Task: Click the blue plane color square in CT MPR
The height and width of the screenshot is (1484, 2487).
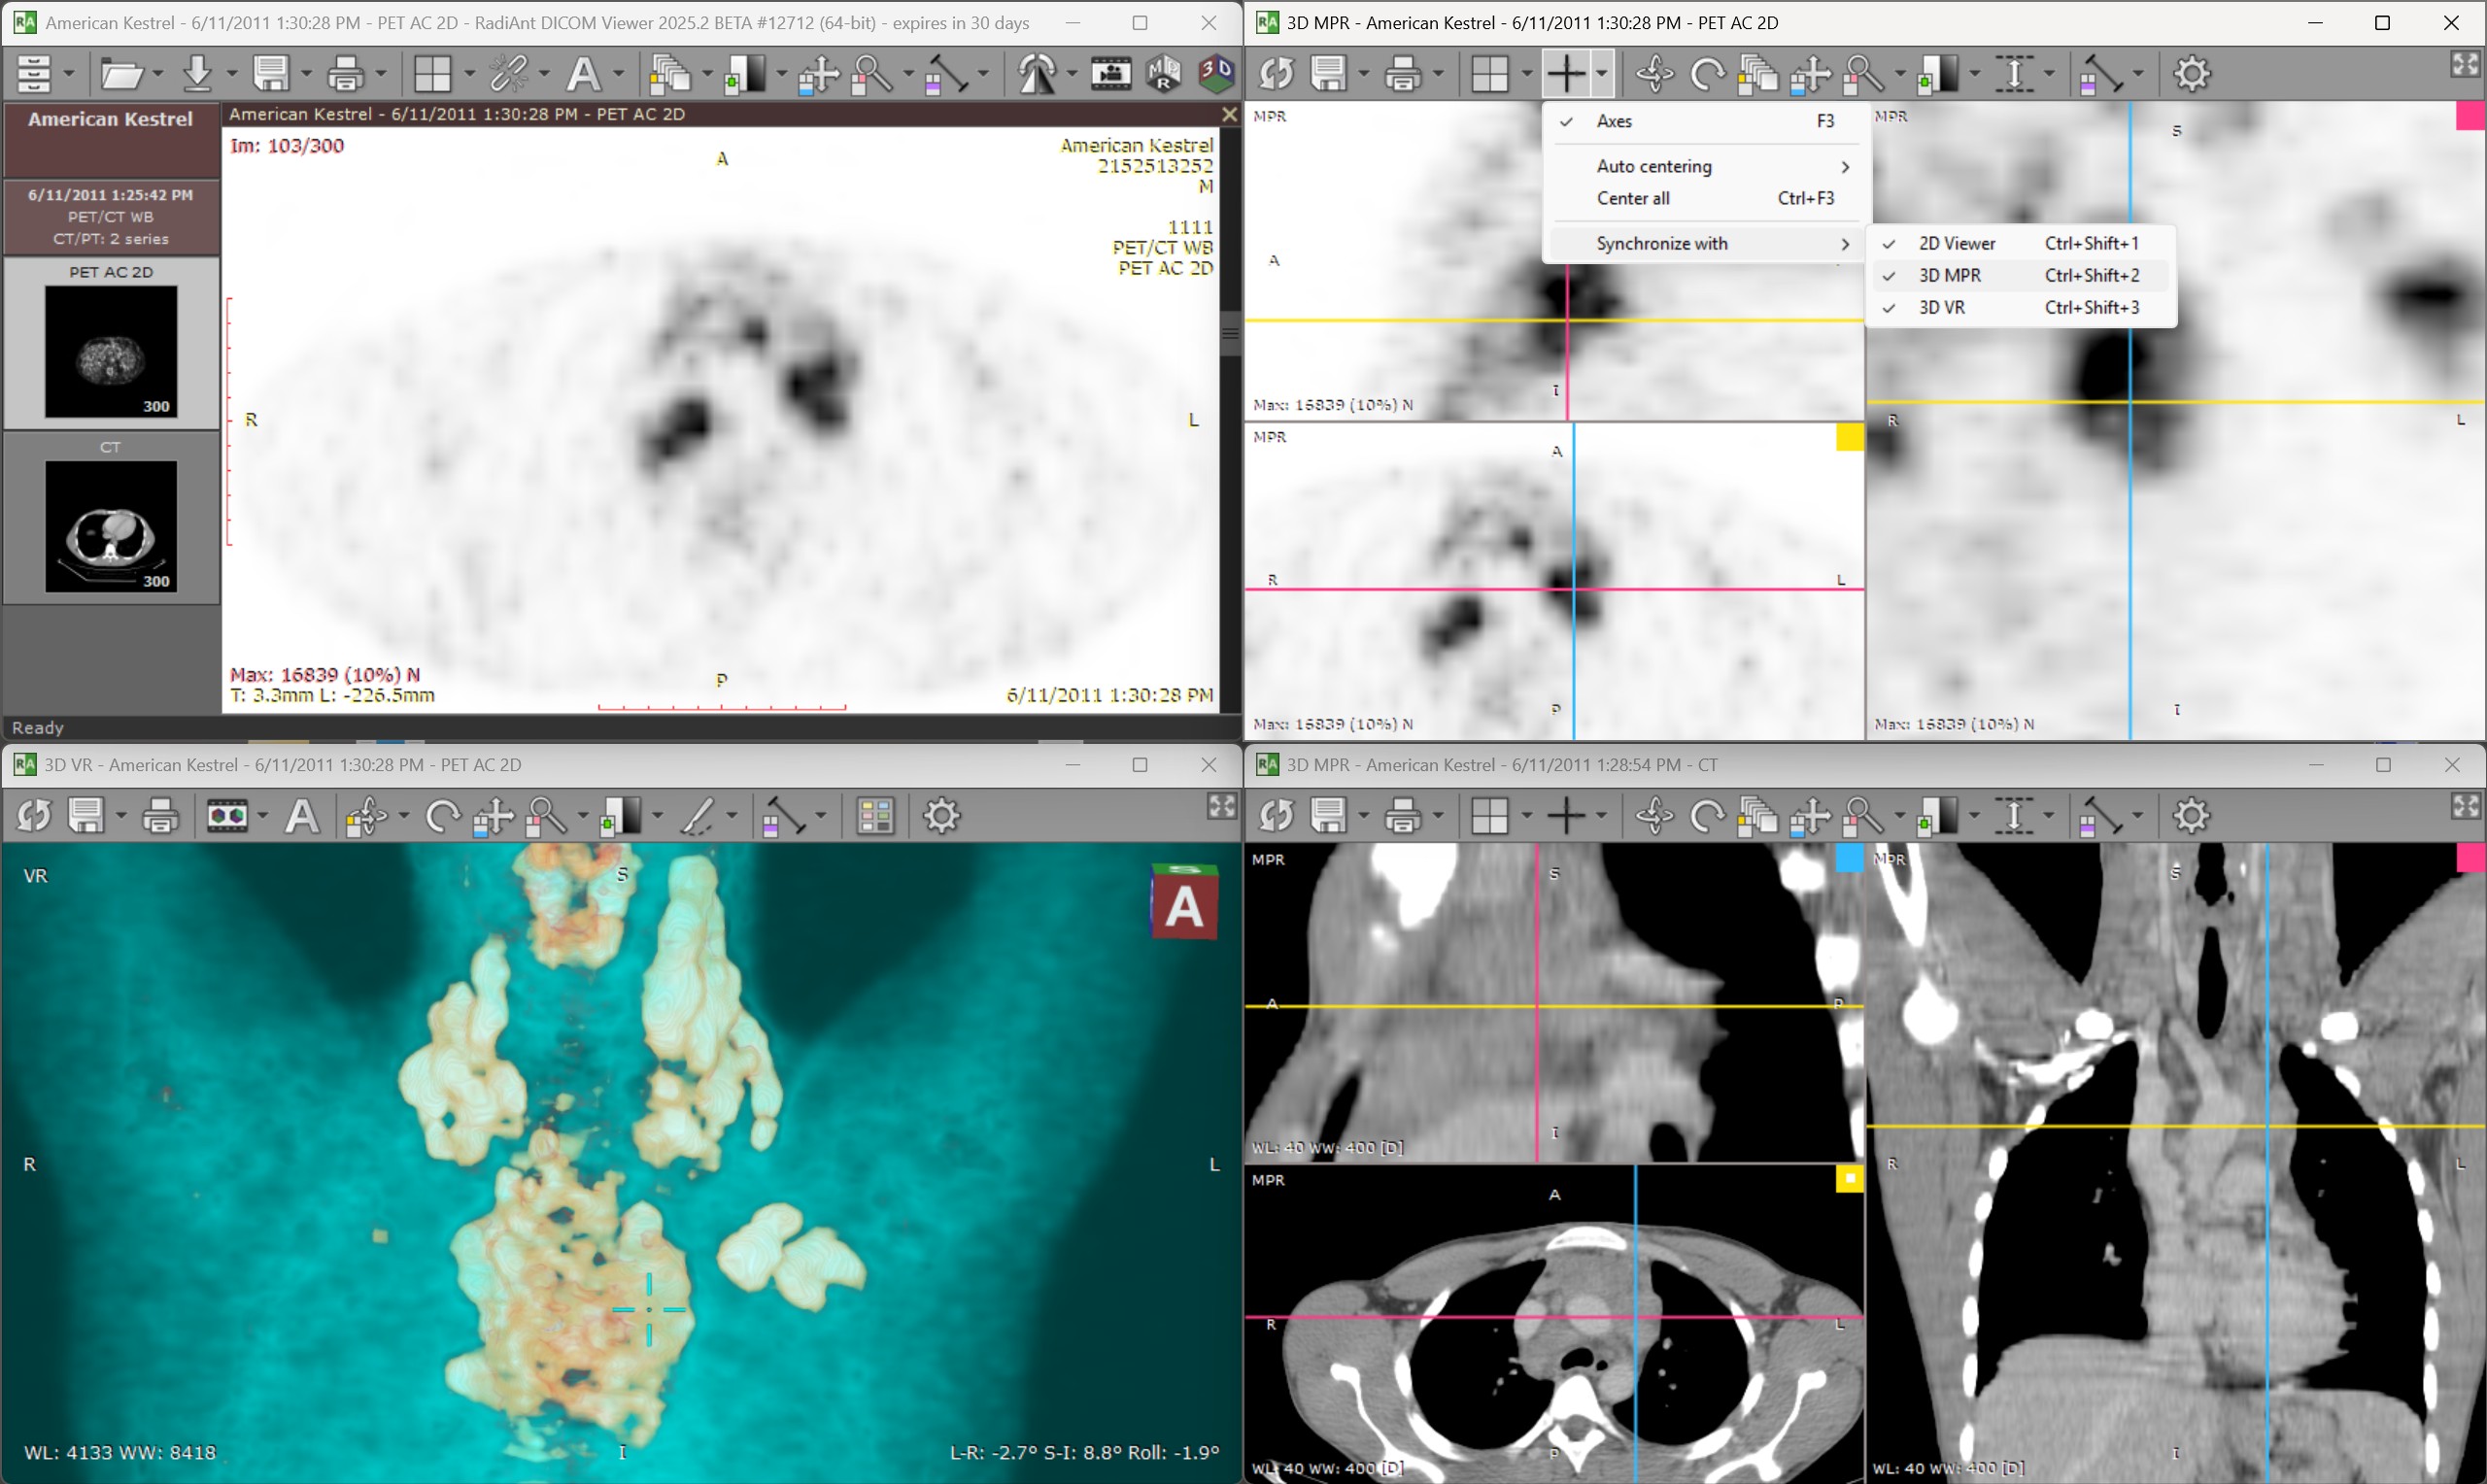Action: [1849, 858]
